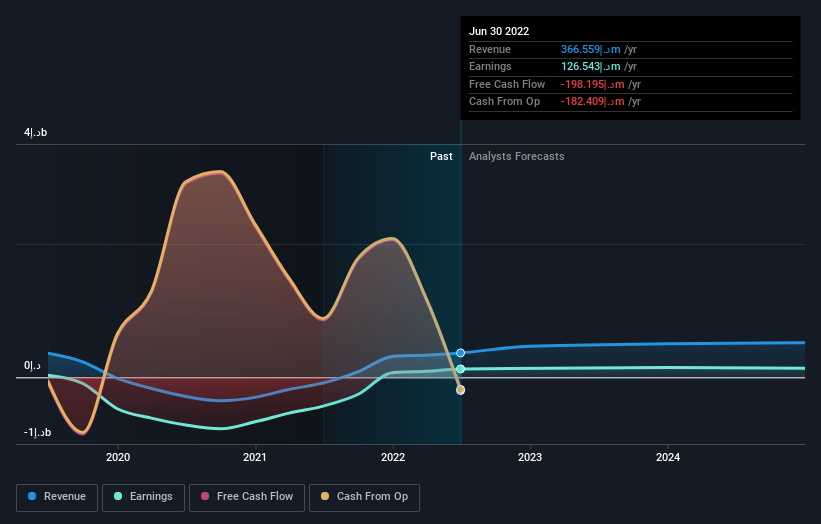Toggle the Free Cash Flow legend series
Image resolution: width=821 pixels, height=524 pixels.
click(x=247, y=497)
